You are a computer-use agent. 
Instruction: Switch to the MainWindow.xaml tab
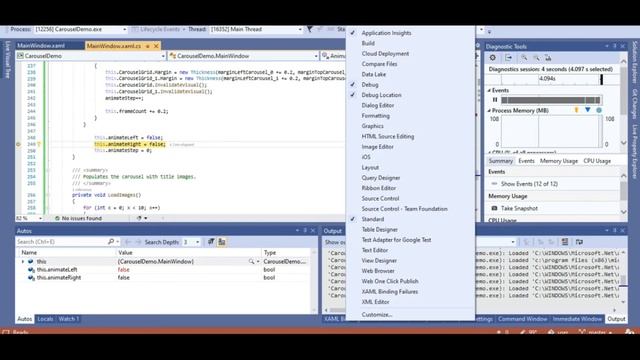(x=41, y=46)
